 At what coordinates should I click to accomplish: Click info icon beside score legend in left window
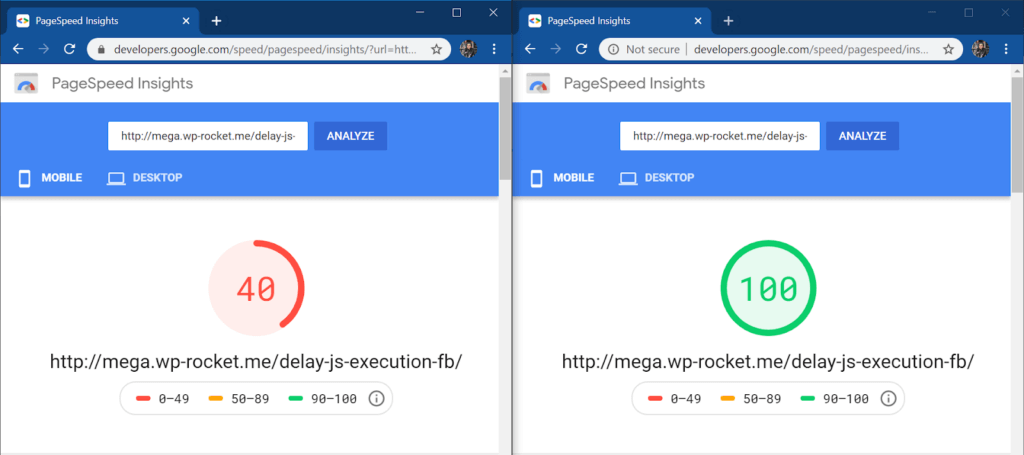(x=376, y=399)
